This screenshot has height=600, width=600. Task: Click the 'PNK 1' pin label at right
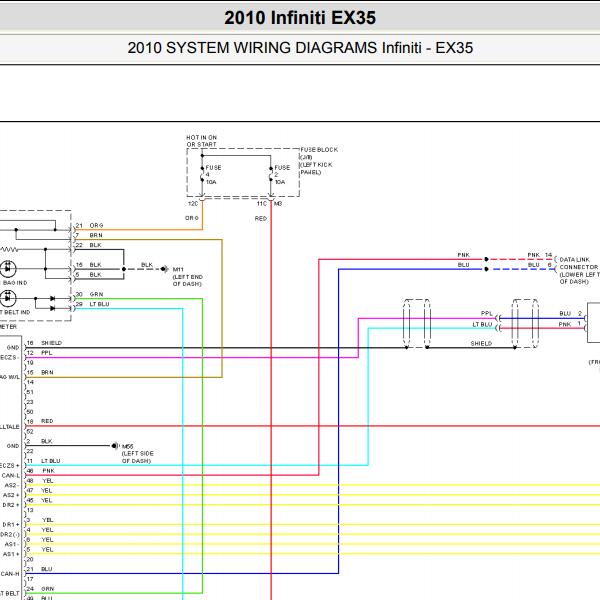tap(570, 324)
